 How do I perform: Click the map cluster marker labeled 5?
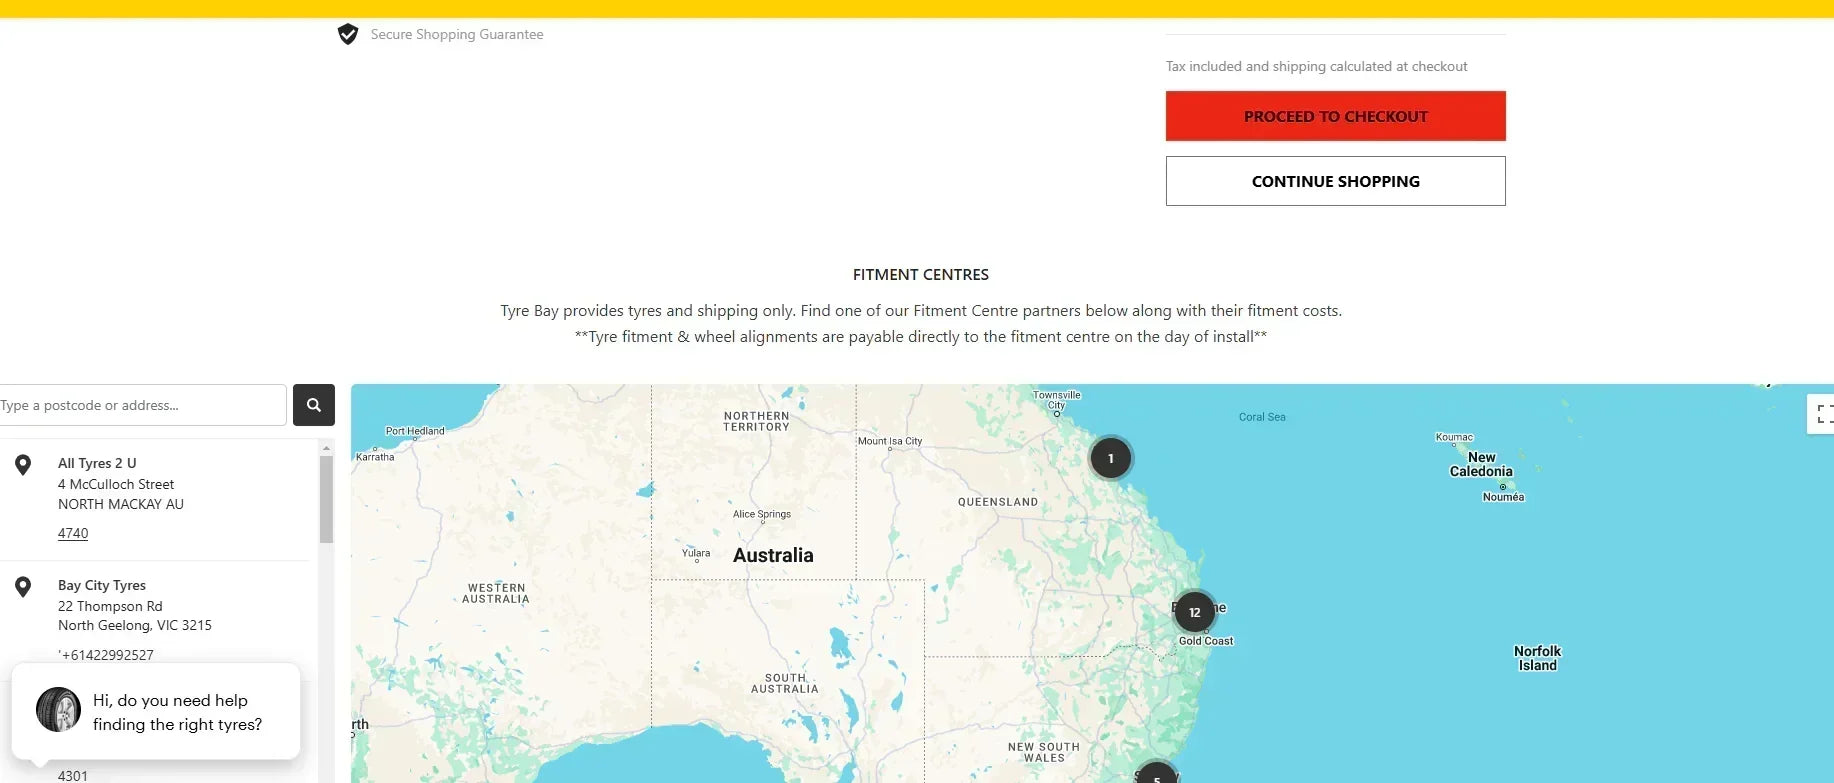point(1156,776)
